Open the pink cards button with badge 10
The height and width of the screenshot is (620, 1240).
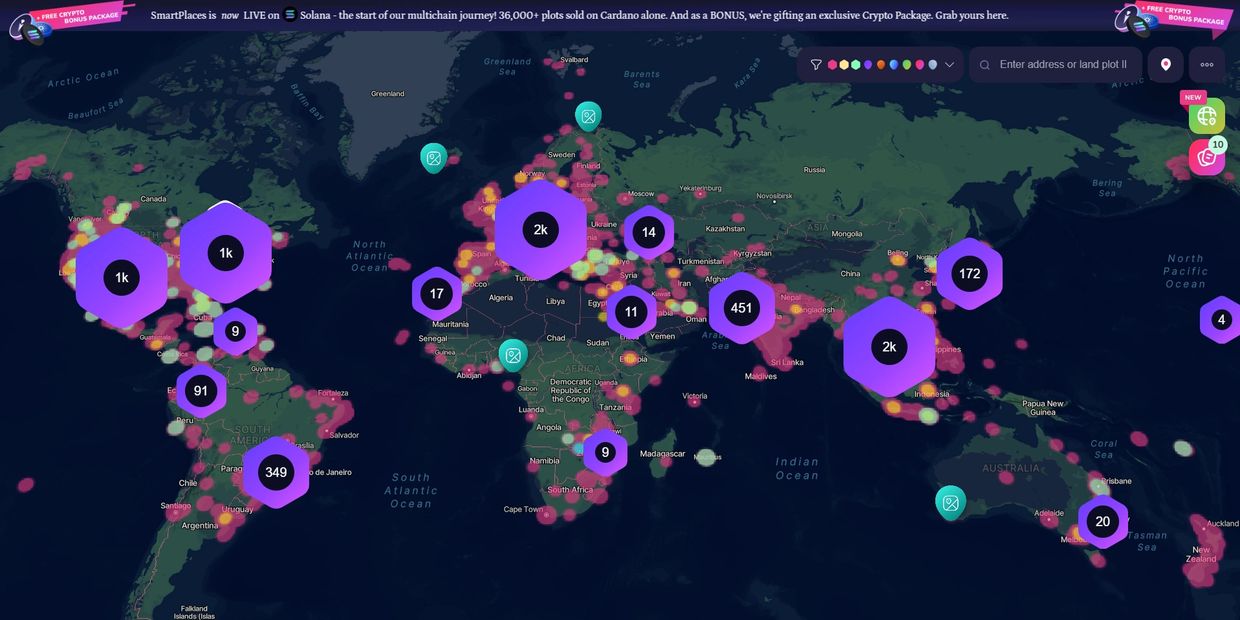click(1206, 158)
